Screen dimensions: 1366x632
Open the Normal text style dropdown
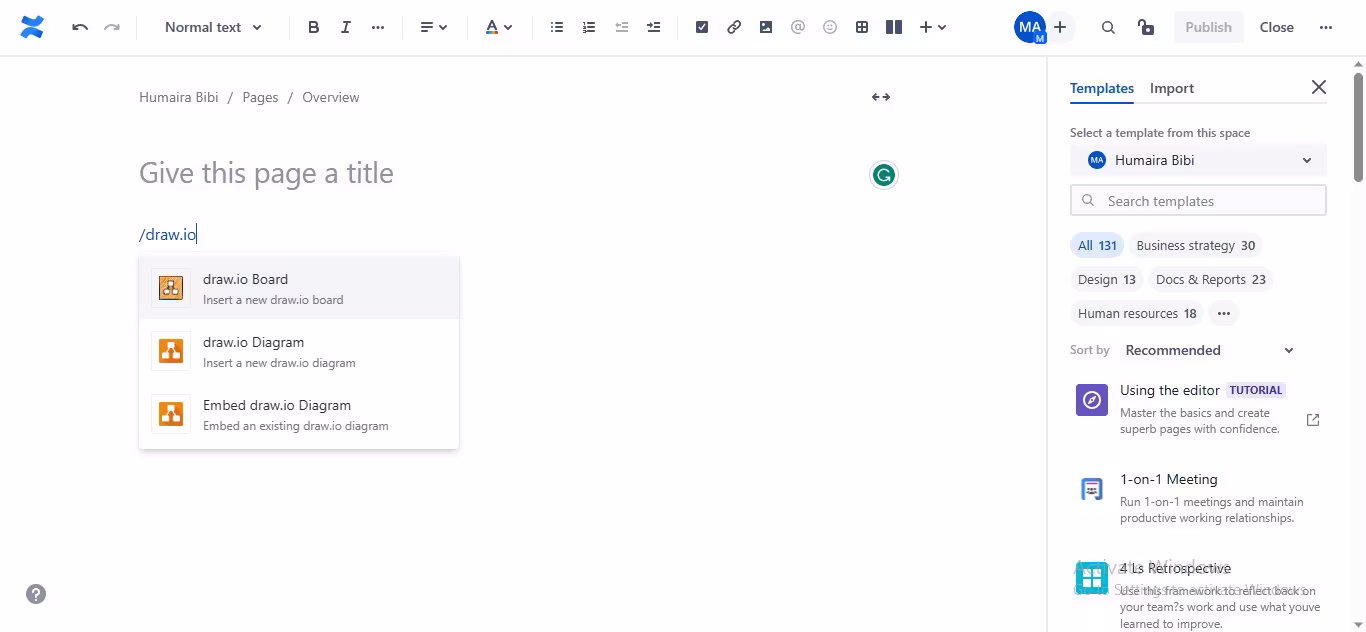pyautogui.click(x=213, y=28)
